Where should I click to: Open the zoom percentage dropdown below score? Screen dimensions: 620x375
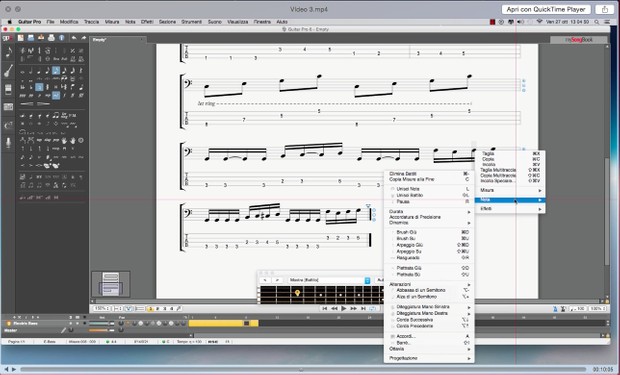click(x=102, y=309)
